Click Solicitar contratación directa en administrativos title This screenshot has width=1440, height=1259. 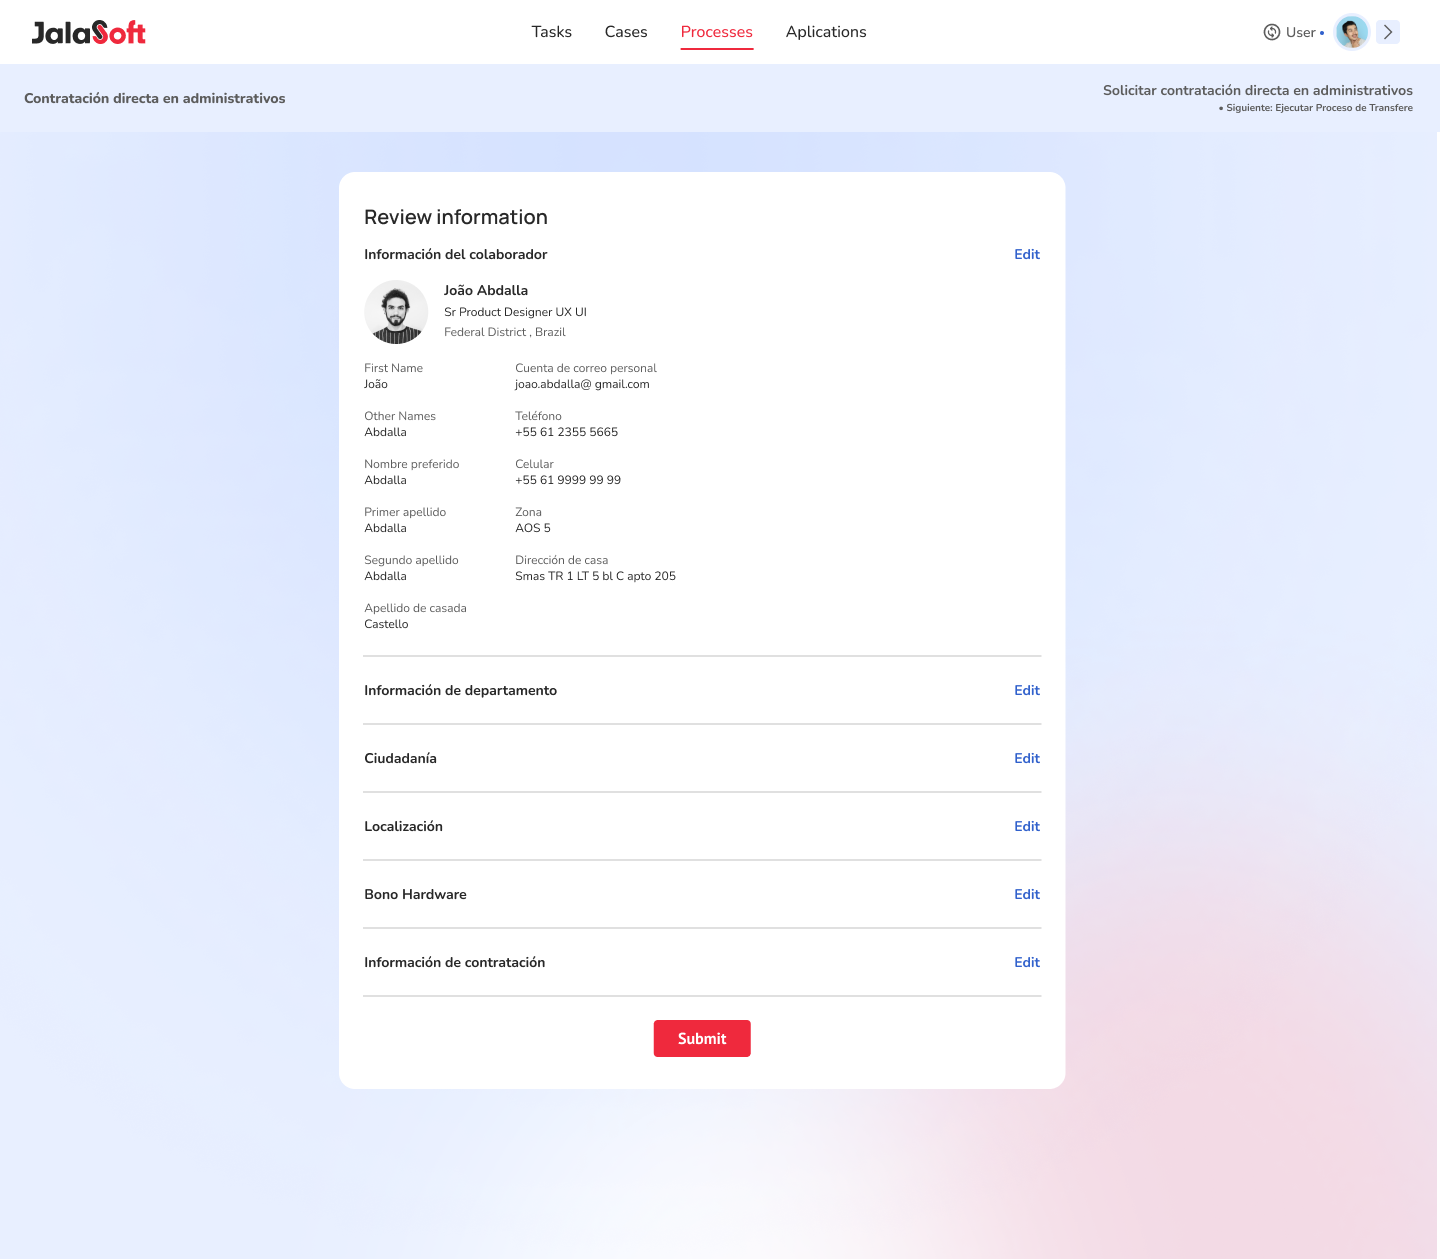click(x=1258, y=90)
